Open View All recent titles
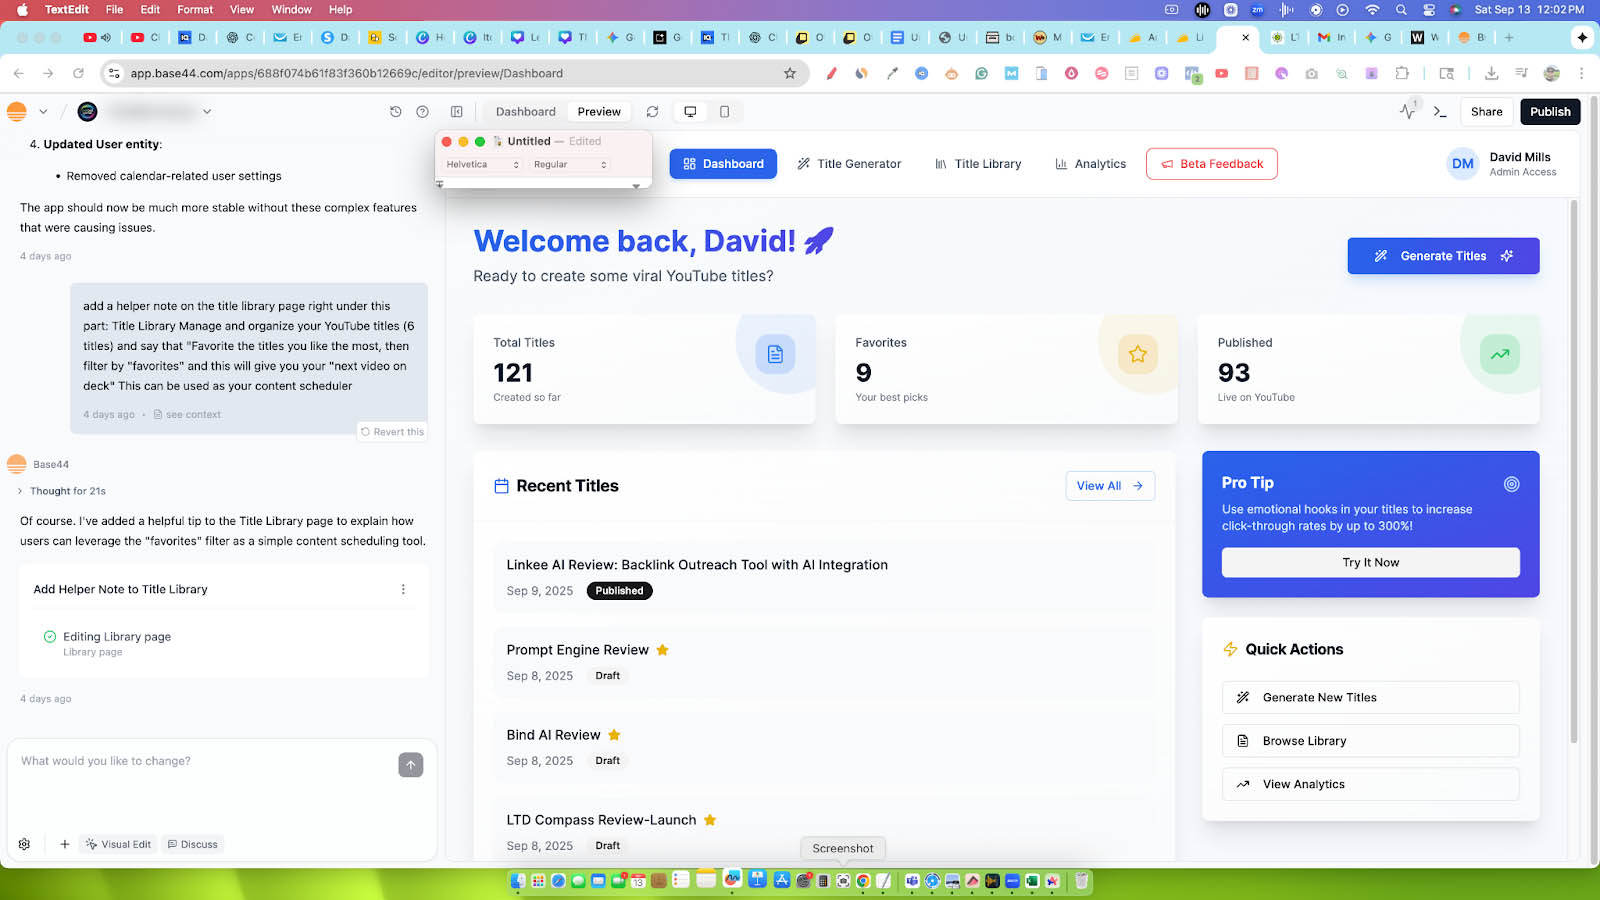This screenshot has width=1600, height=900. click(1110, 486)
